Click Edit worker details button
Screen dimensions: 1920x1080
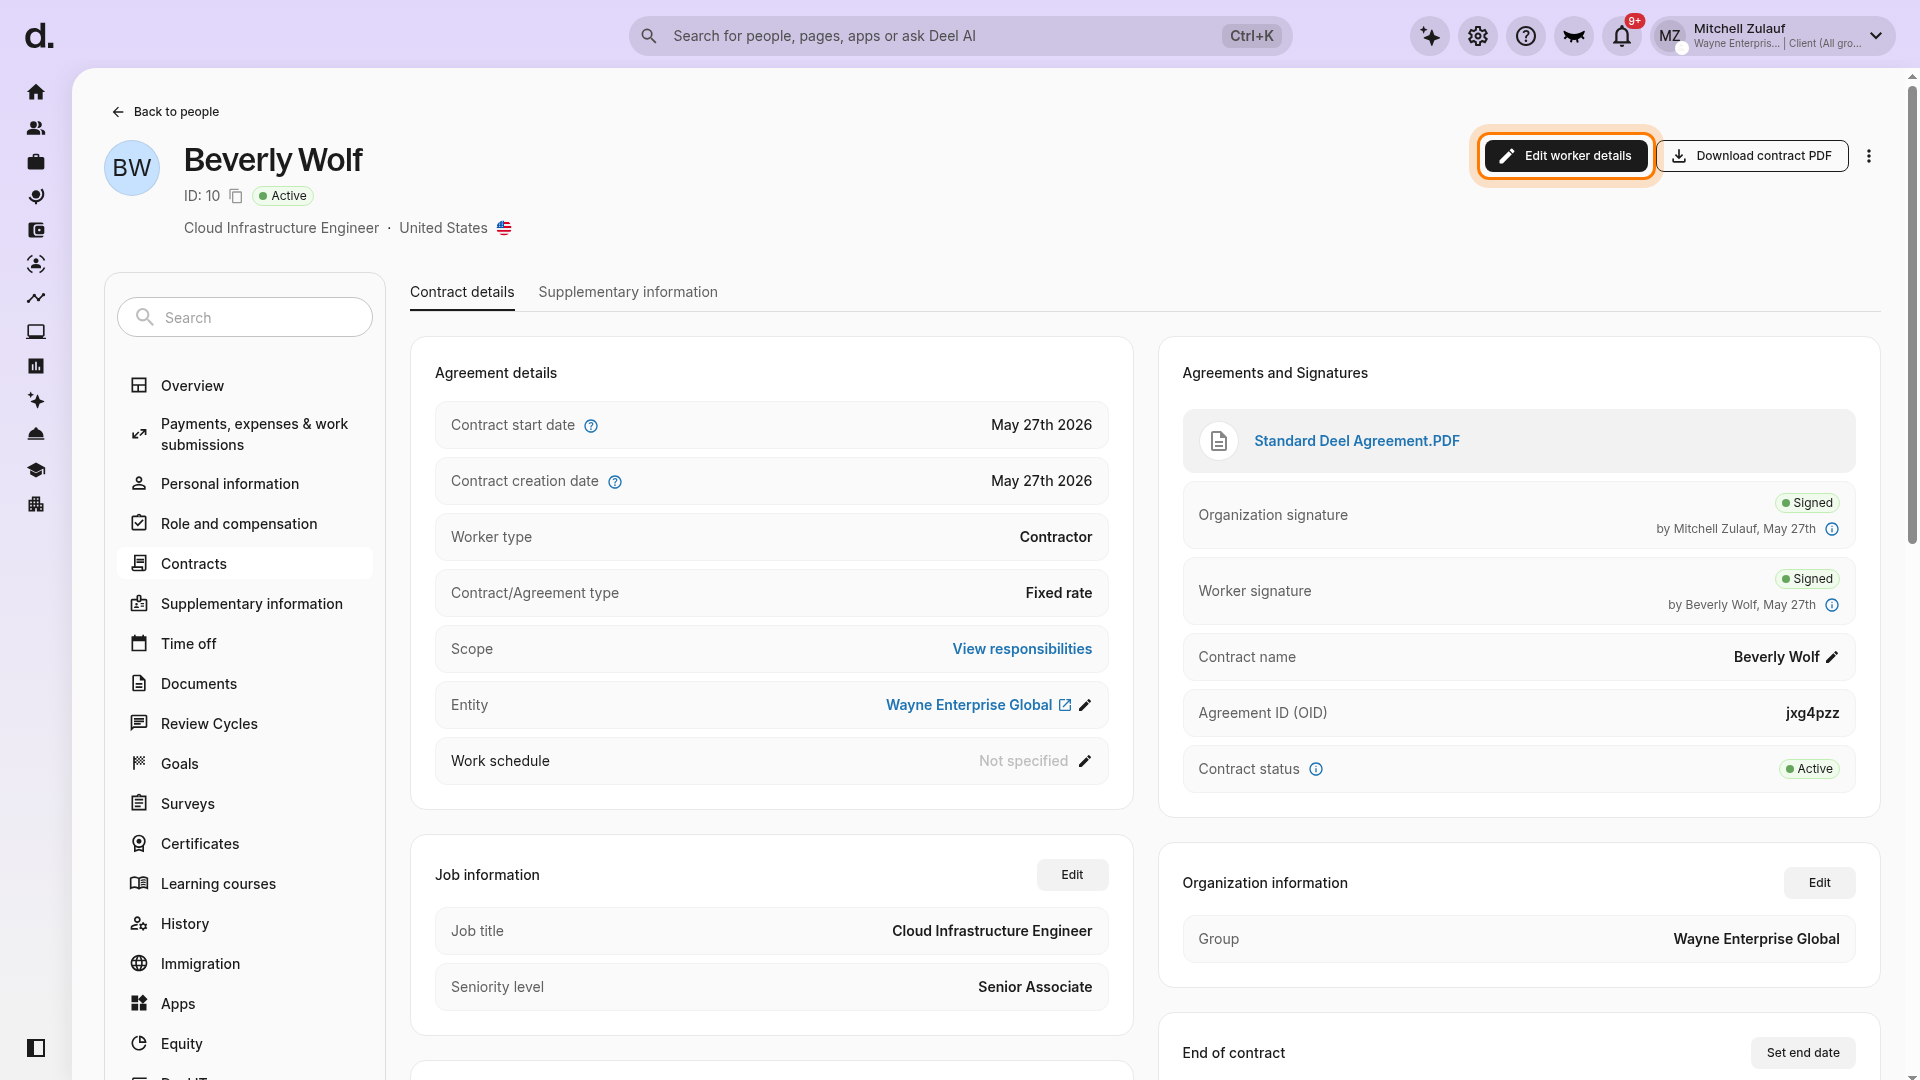(1566, 156)
